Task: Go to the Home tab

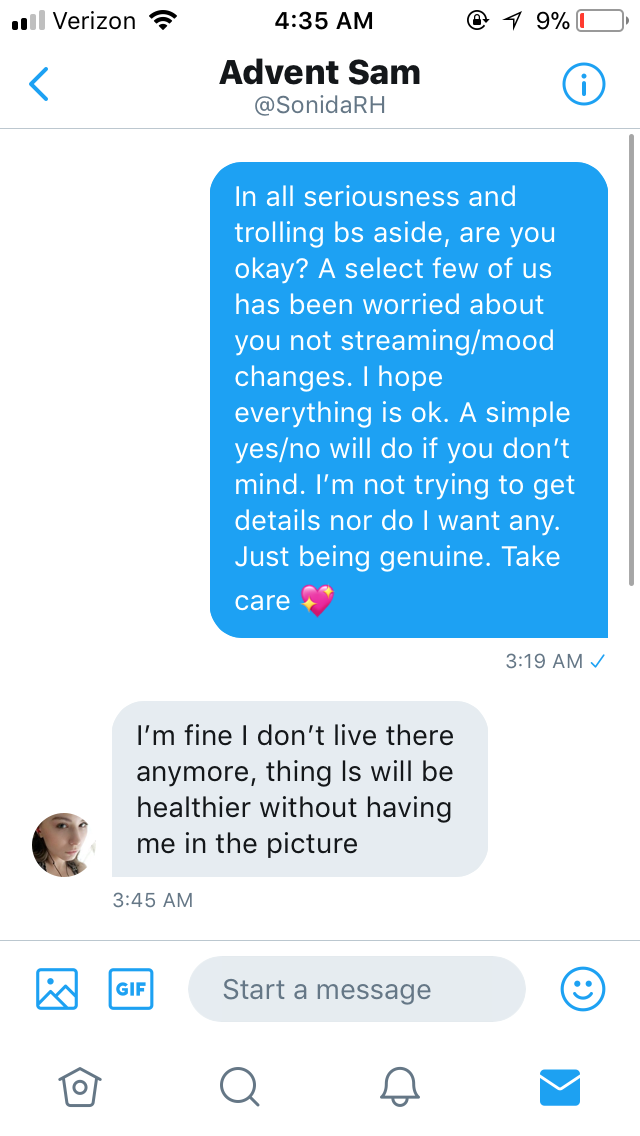Action: point(81,1085)
